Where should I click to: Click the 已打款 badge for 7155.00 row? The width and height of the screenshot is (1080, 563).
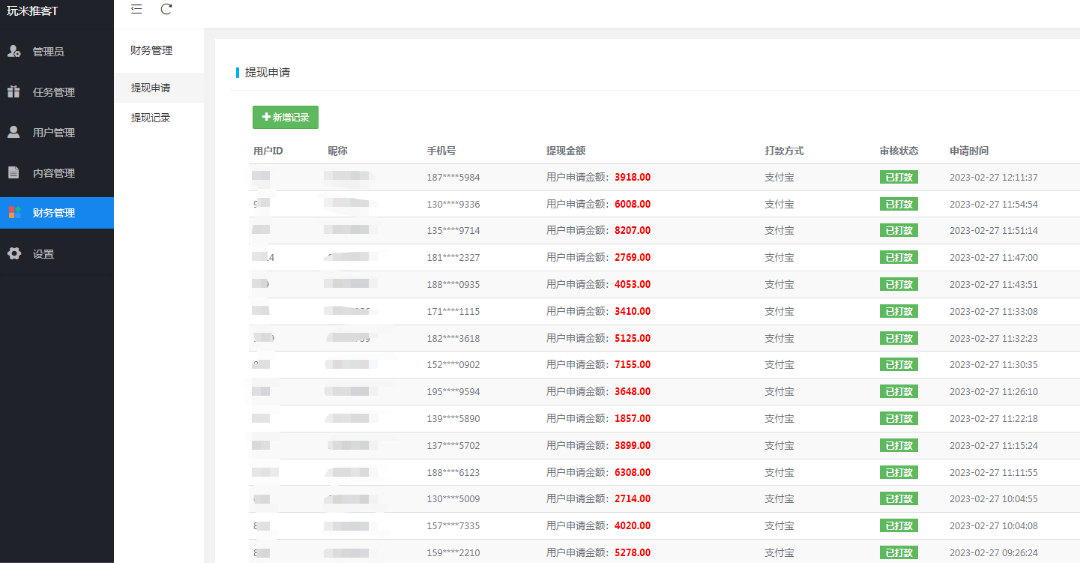pyautogui.click(x=898, y=365)
